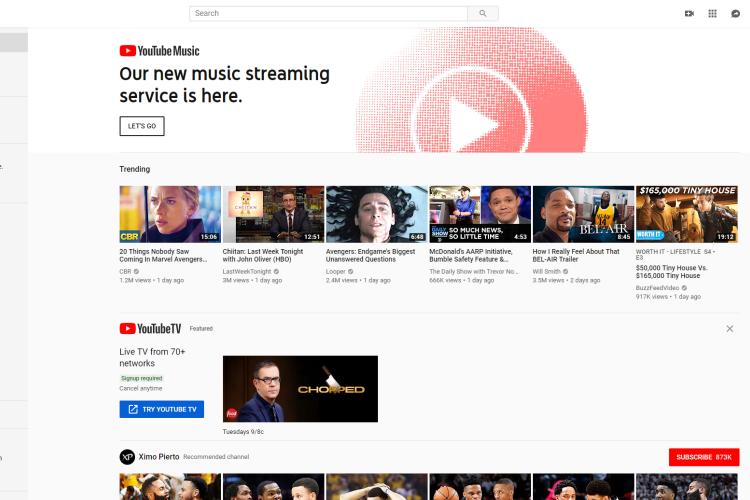Go to the BuzzFeedVideo channel link

point(657,288)
